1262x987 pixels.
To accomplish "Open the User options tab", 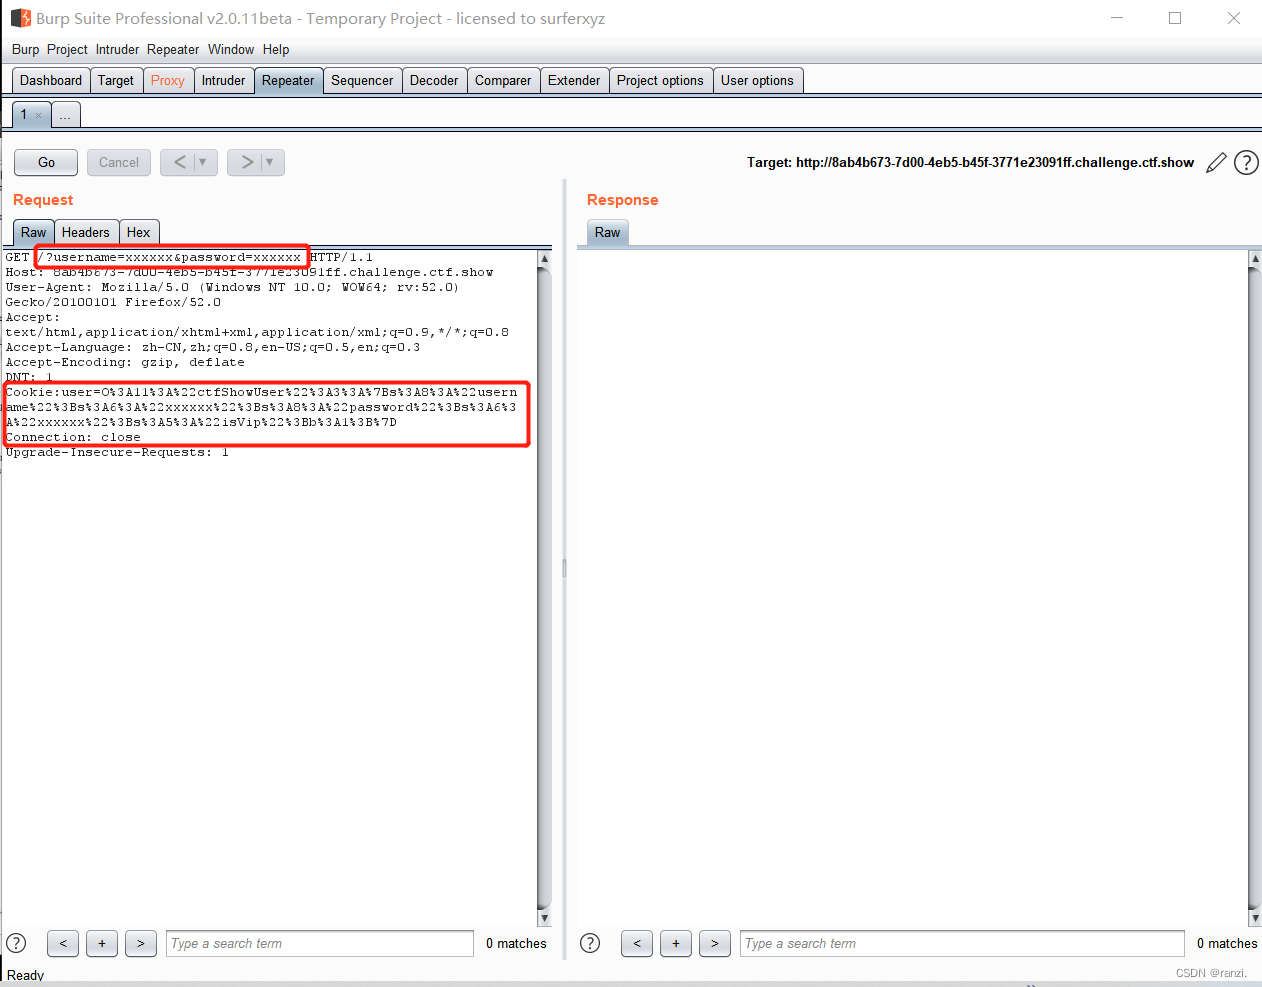I will click(757, 80).
